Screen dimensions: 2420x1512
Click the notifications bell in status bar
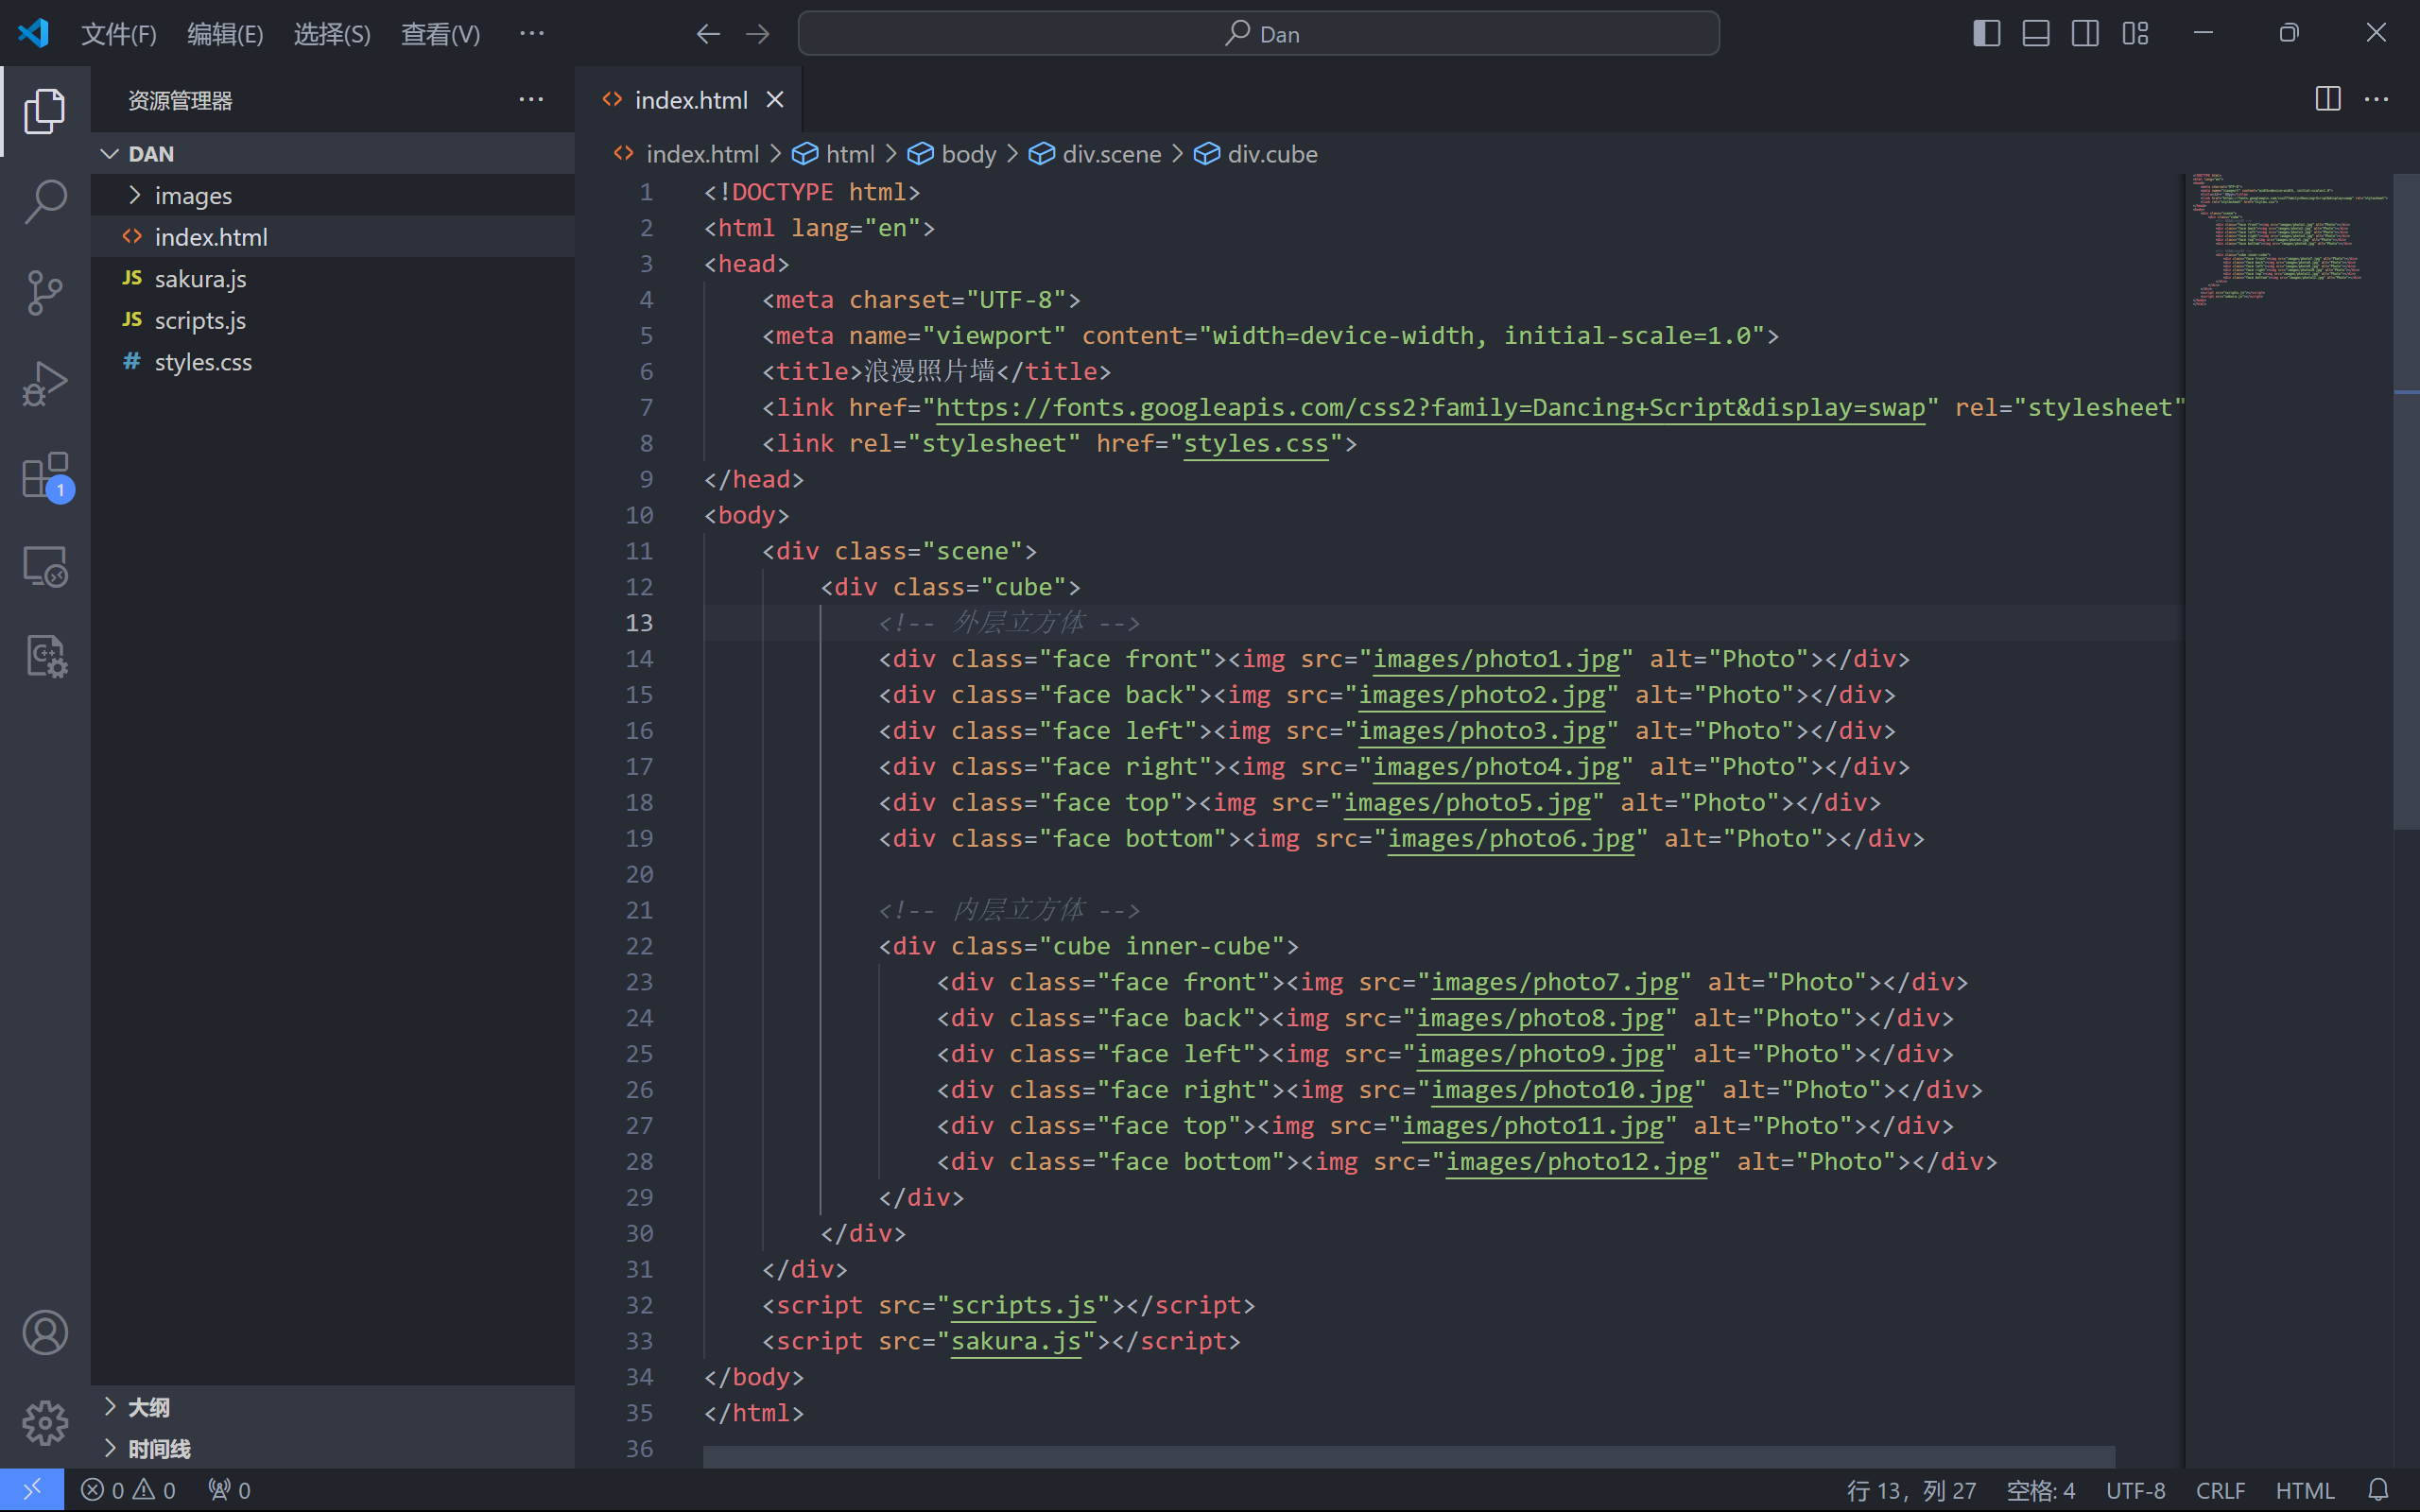coord(2378,1490)
